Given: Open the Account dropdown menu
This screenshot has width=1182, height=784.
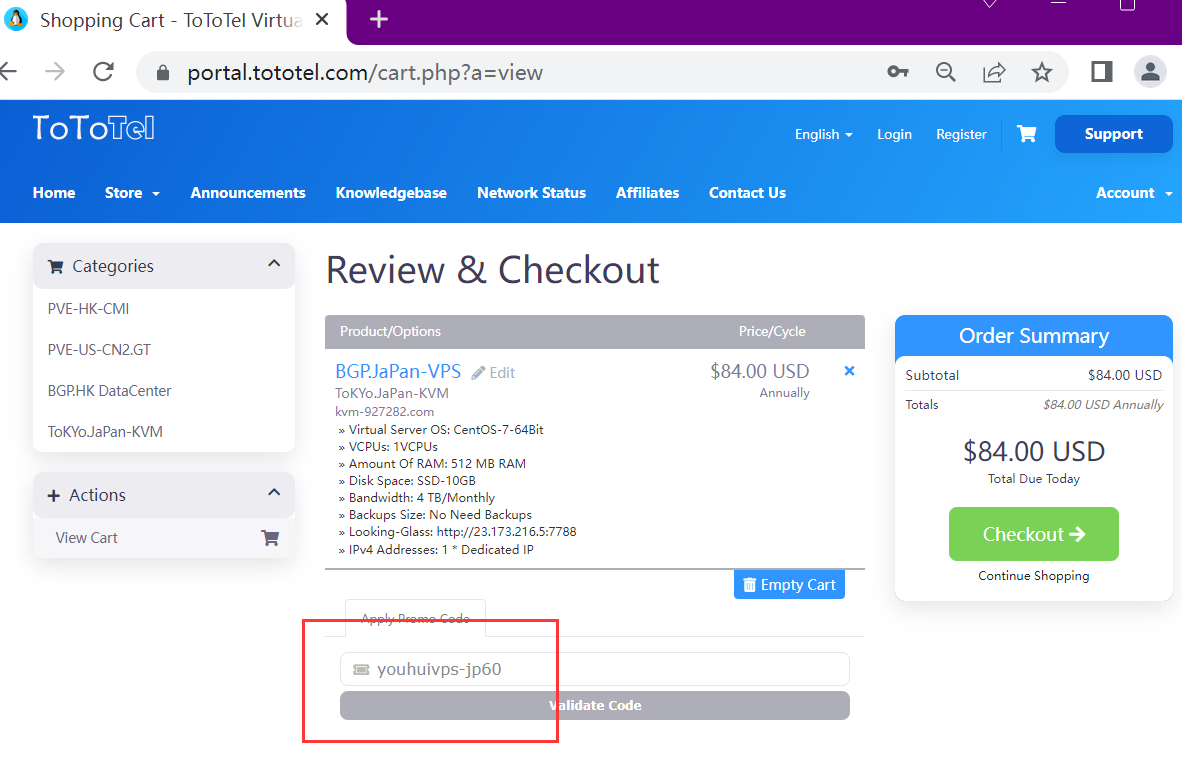Looking at the screenshot, I should tap(1134, 193).
